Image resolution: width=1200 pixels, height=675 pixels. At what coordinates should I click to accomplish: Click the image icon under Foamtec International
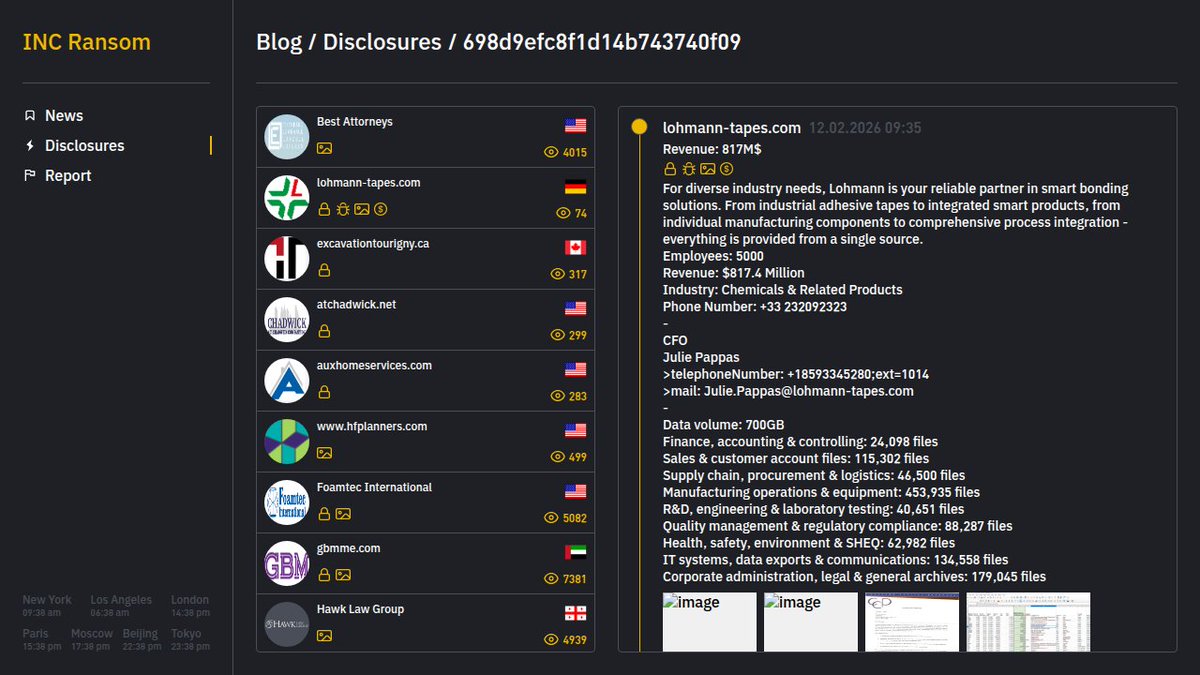(343, 514)
